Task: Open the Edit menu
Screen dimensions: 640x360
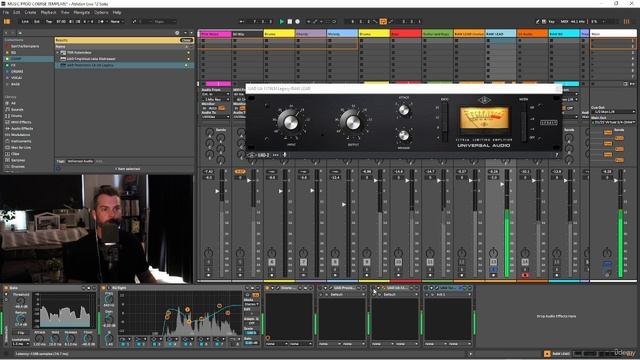Action: tap(16, 12)
